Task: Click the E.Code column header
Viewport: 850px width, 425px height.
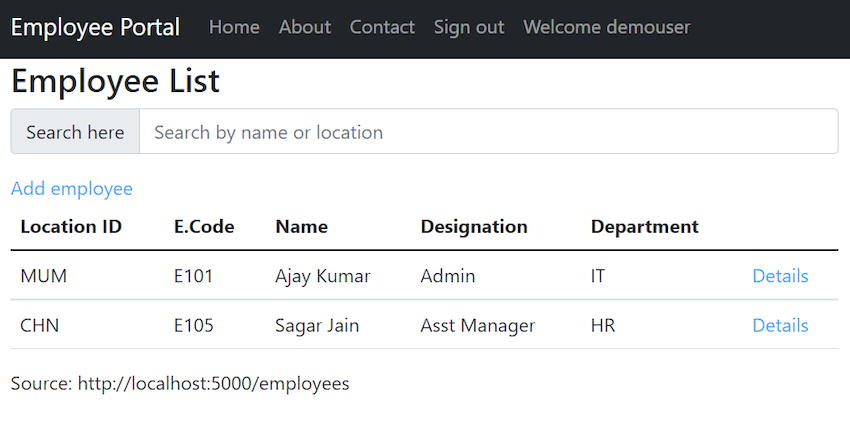Action: [204, 227]
